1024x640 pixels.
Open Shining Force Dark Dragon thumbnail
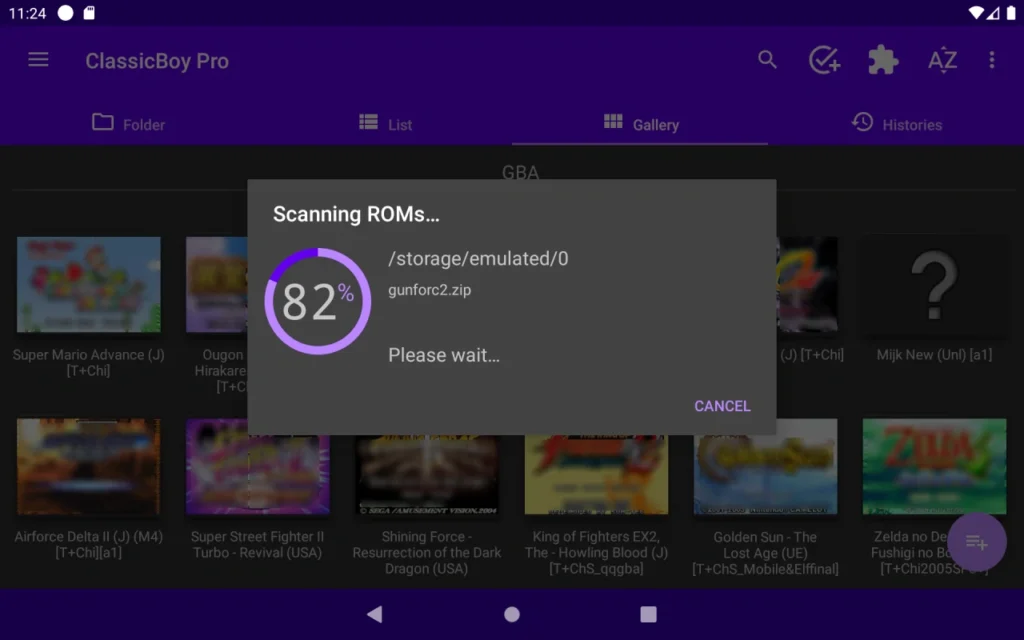[426, 474]
